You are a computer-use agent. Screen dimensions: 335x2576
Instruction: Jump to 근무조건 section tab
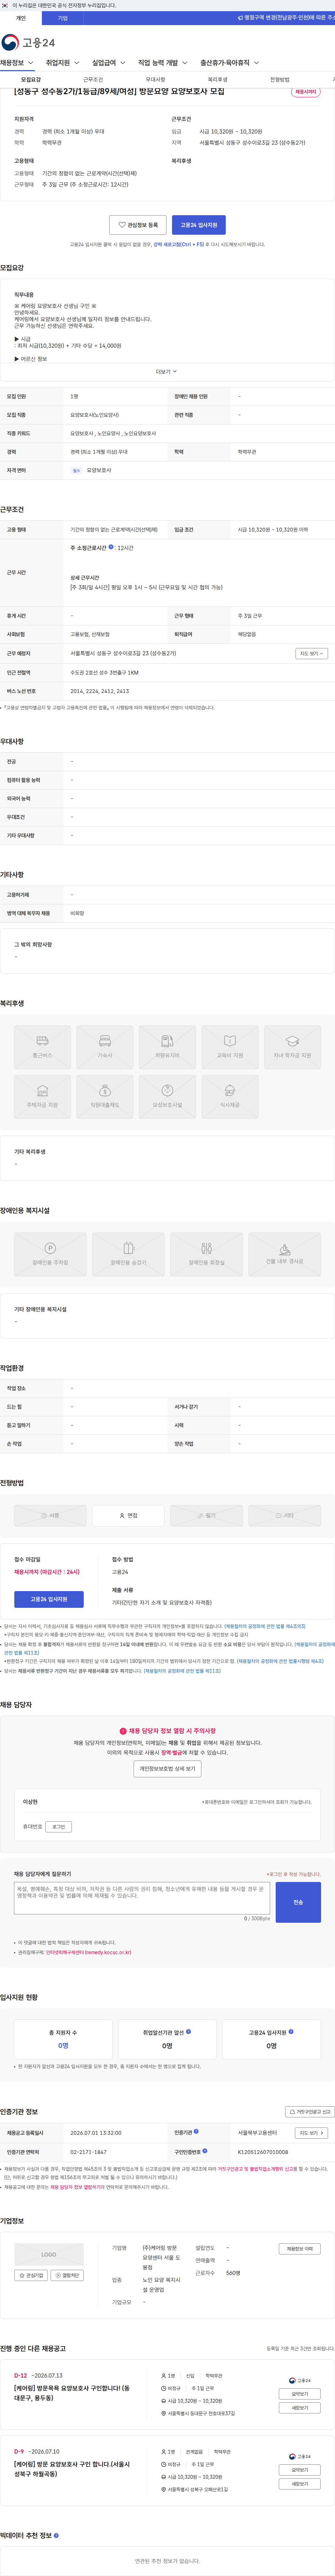tap(93, 79)
